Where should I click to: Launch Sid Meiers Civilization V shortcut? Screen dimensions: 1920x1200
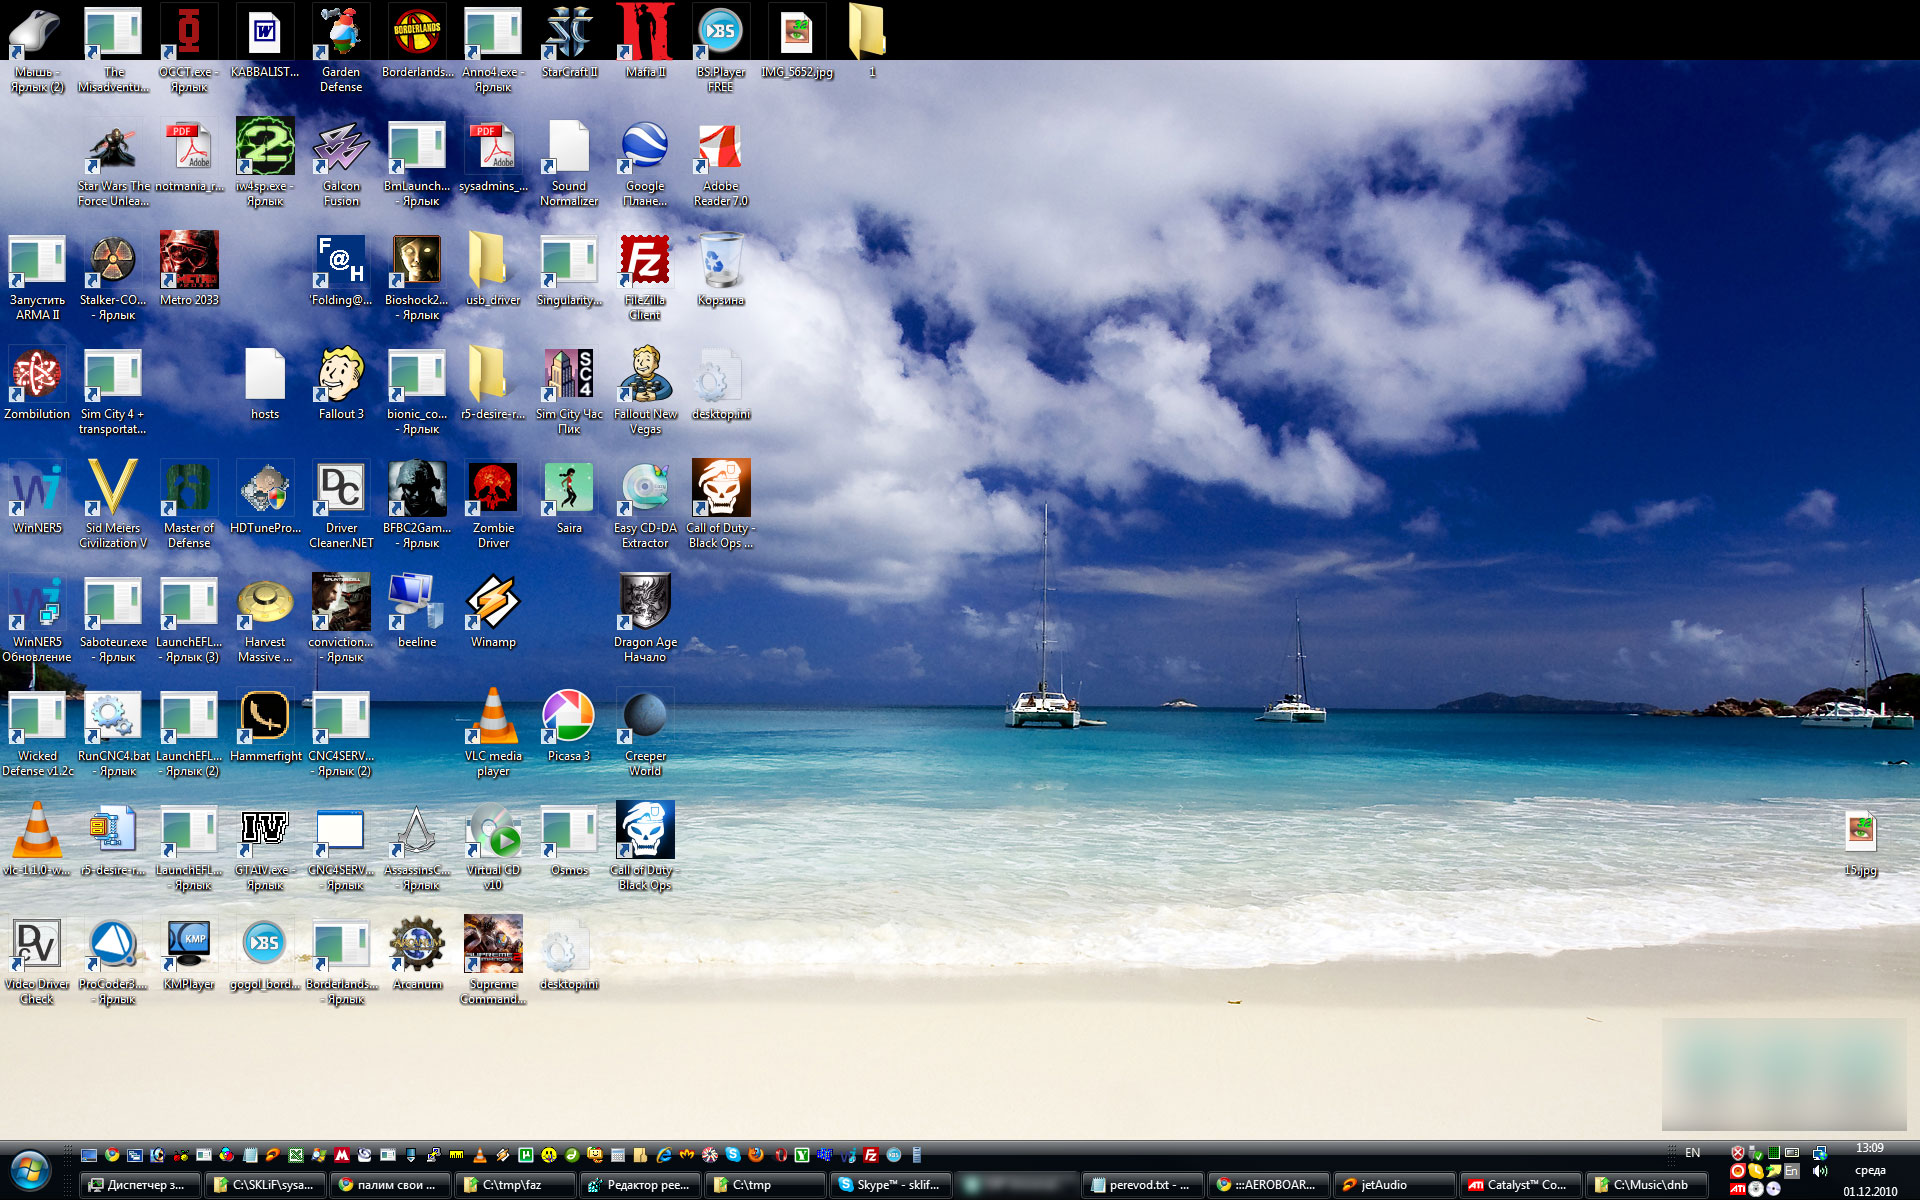click(113, 504)
